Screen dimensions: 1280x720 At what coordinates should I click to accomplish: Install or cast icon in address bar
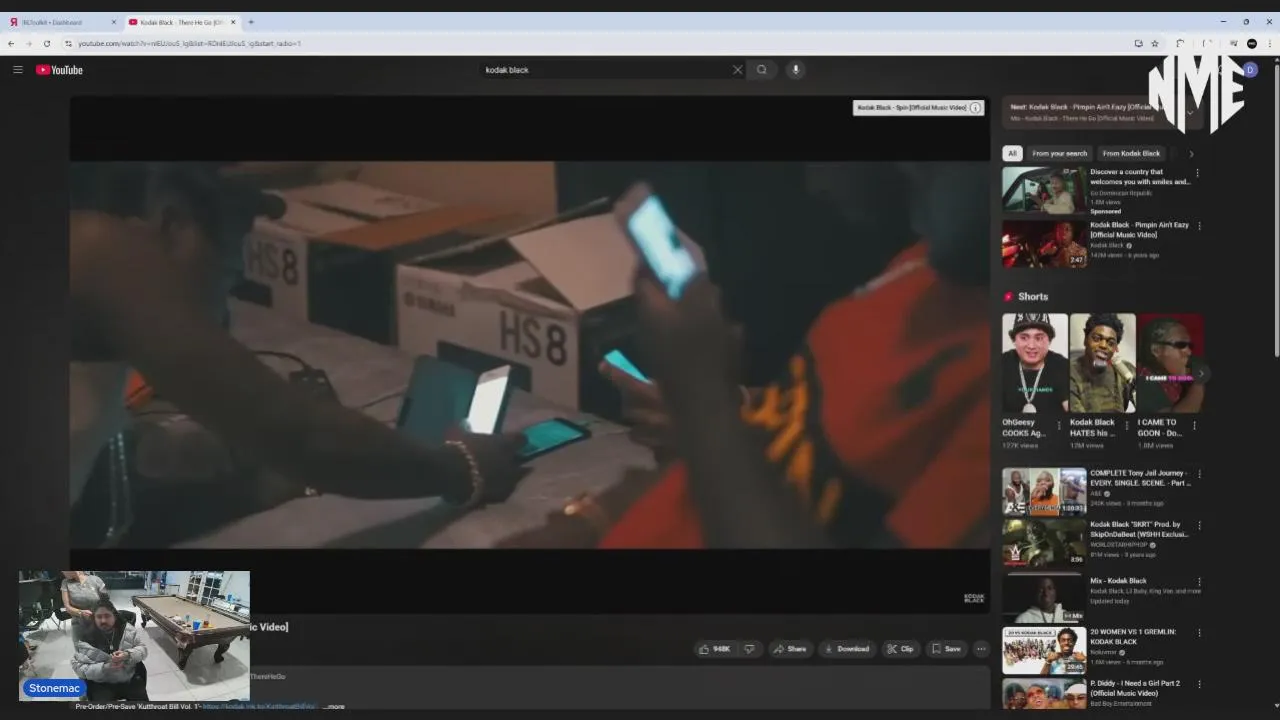1138,44
